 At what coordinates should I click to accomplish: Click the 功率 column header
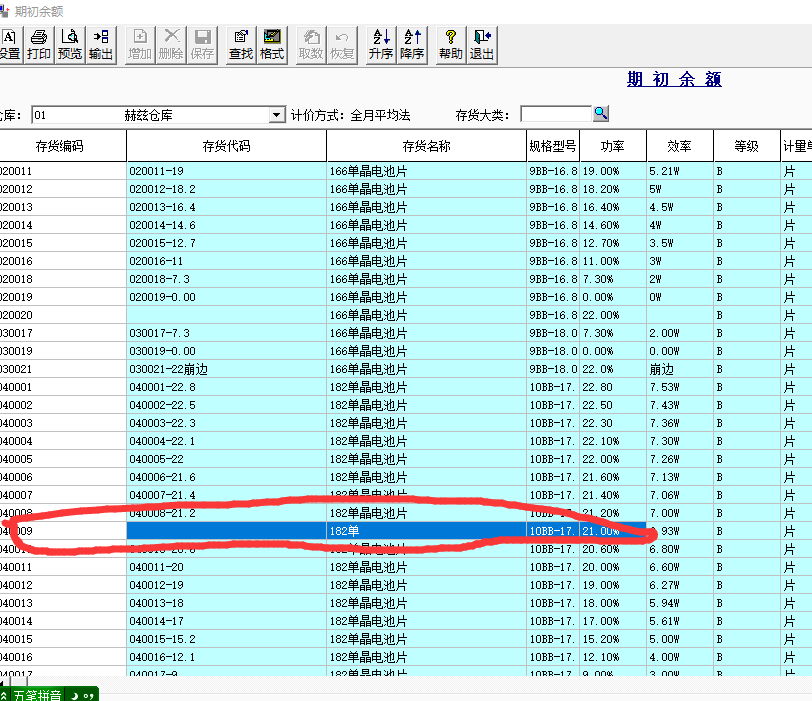click(x=613, y=146)
